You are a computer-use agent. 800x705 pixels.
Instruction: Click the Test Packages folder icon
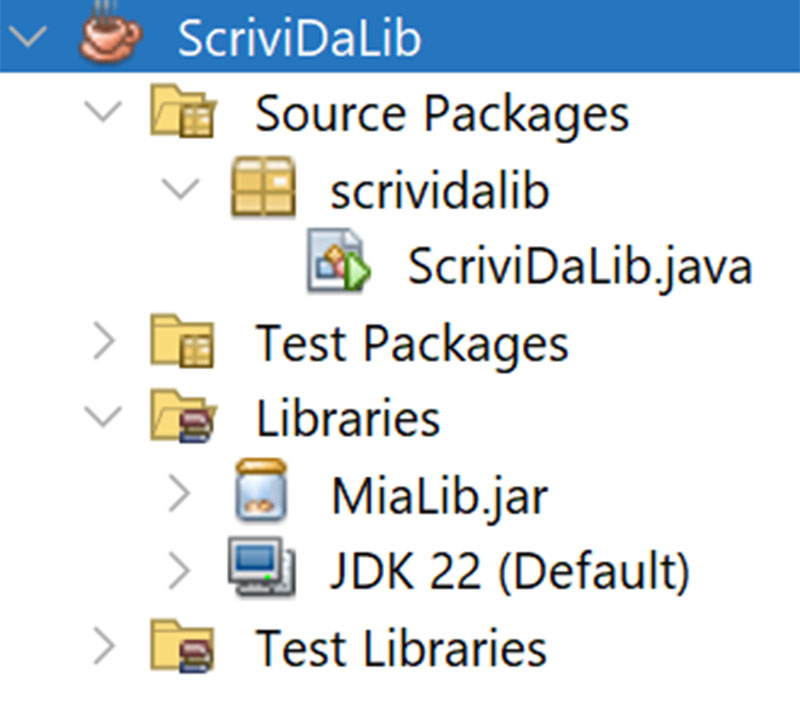click(x=183, y=341)
